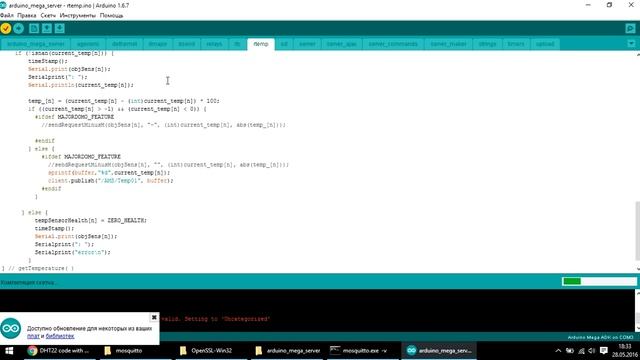Screen dimensions: 640x360
Task: Switch to the sd tab
Action: (284, 44)
